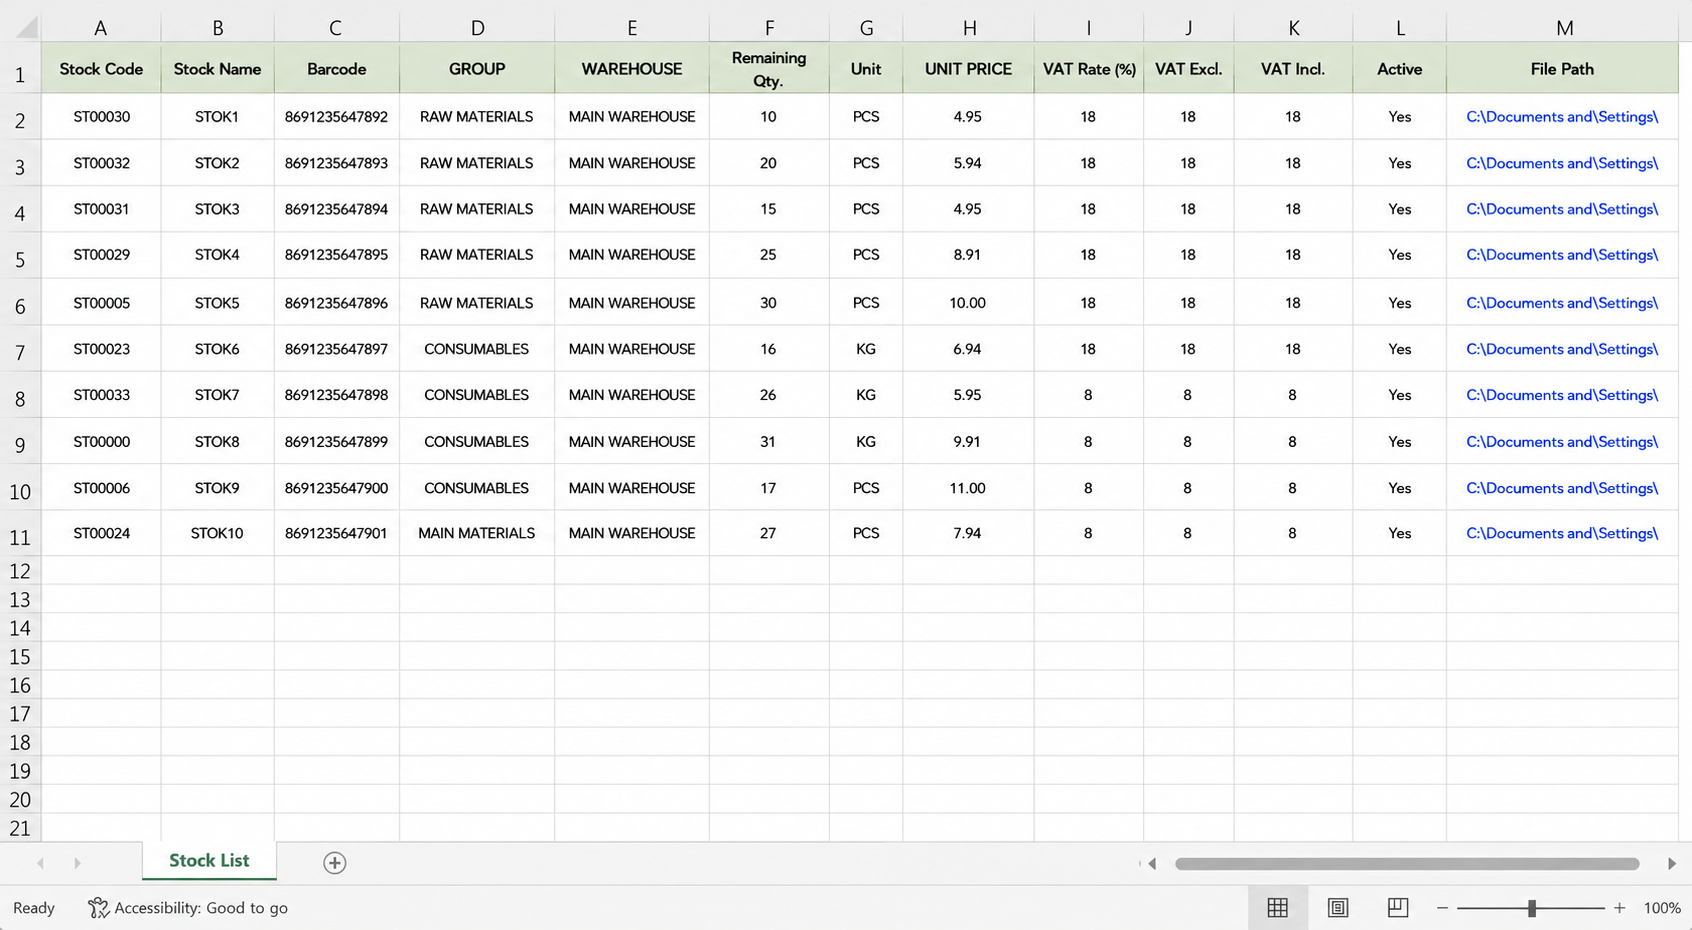Select the Stock List sheet tab
The height and width of the screenshot is (930, 1692).
click(x=209, y=861)
